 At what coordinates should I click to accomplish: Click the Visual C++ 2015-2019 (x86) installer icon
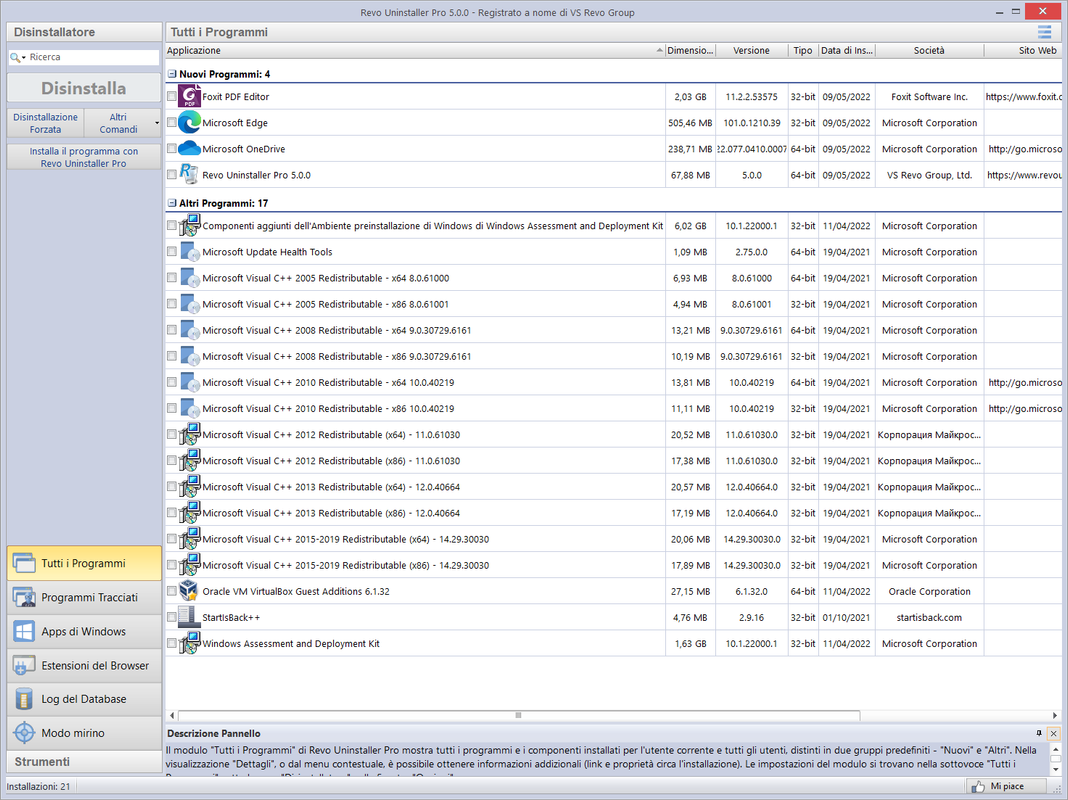[x=189, y=564]
